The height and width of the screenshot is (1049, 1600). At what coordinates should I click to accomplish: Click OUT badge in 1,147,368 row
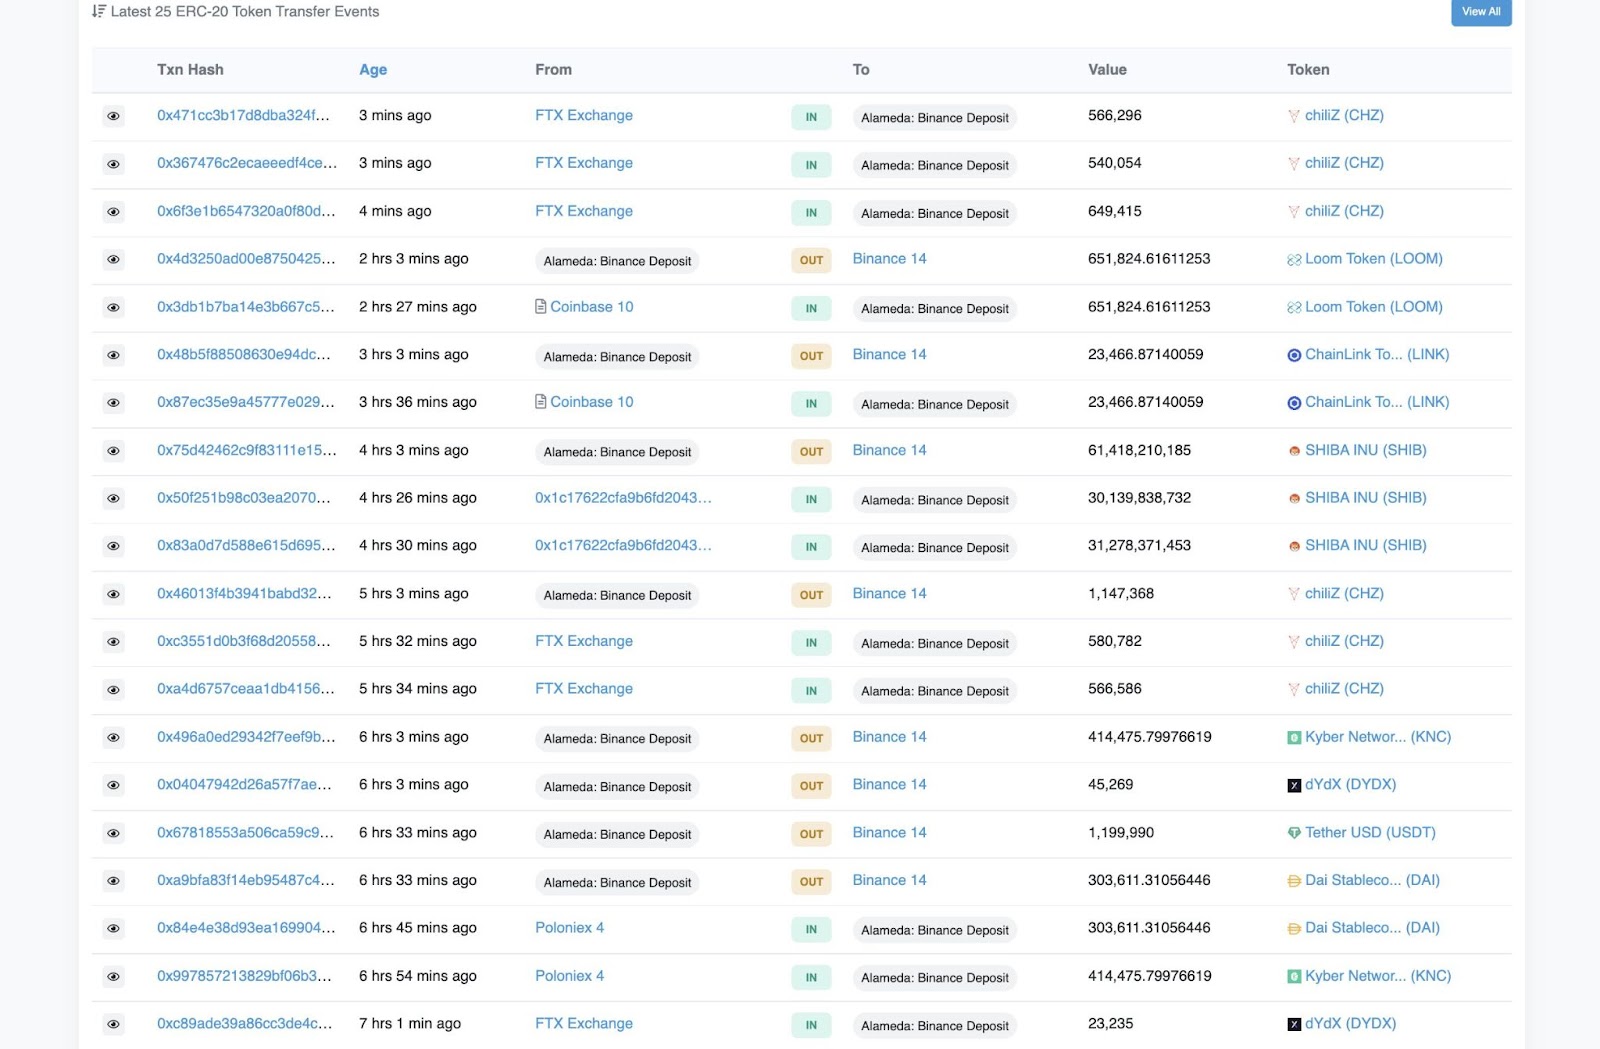click(x=811, y=595)
